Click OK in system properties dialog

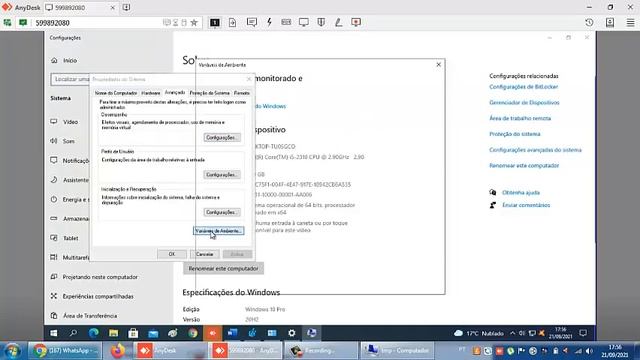(x=172, y=254)
